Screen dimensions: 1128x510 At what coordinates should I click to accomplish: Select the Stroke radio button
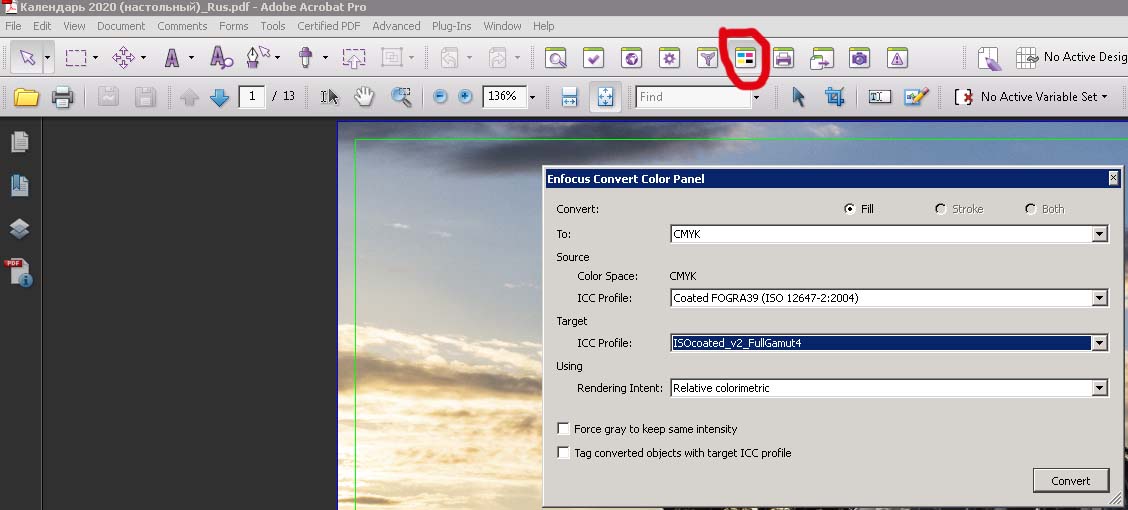tap(940, 209)
